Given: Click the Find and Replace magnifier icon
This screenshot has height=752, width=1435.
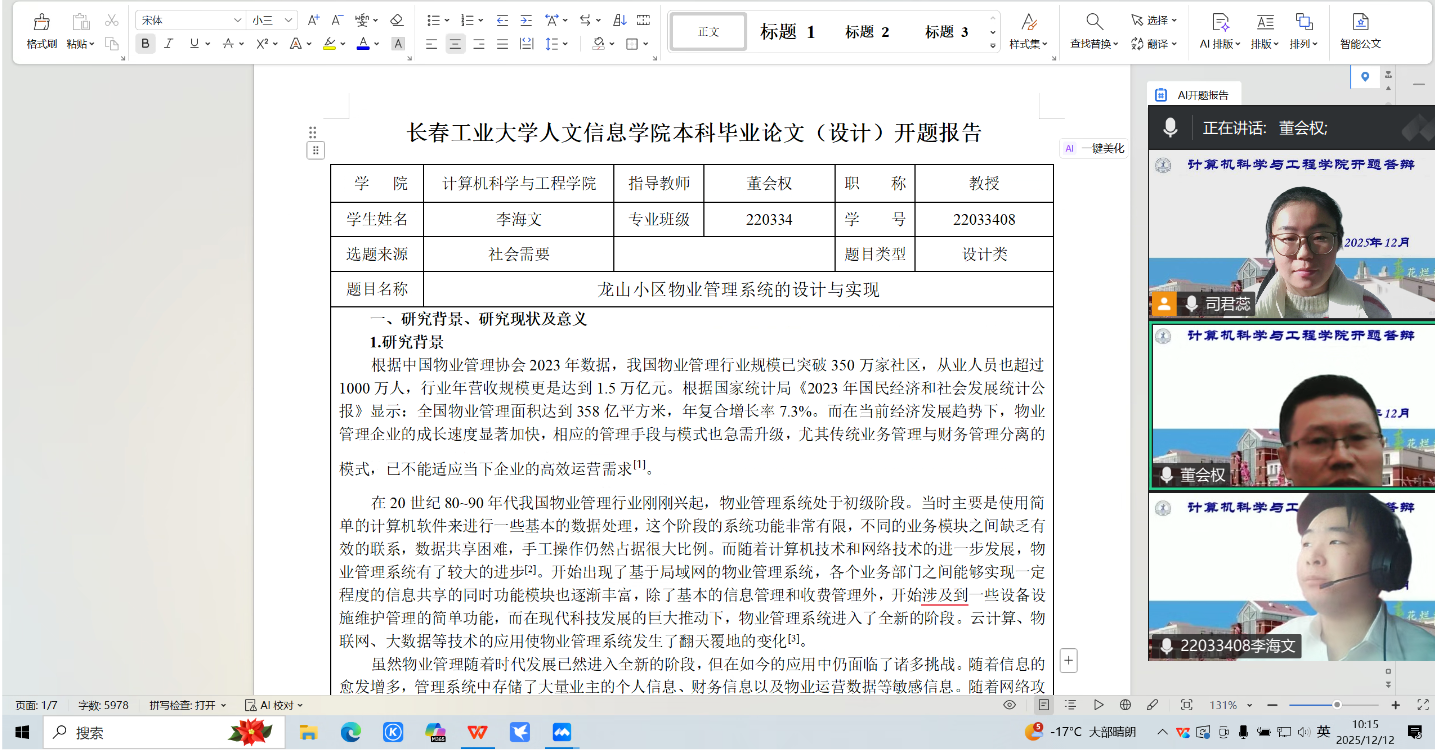Looking at the screenshot, I should (1094, 22).
